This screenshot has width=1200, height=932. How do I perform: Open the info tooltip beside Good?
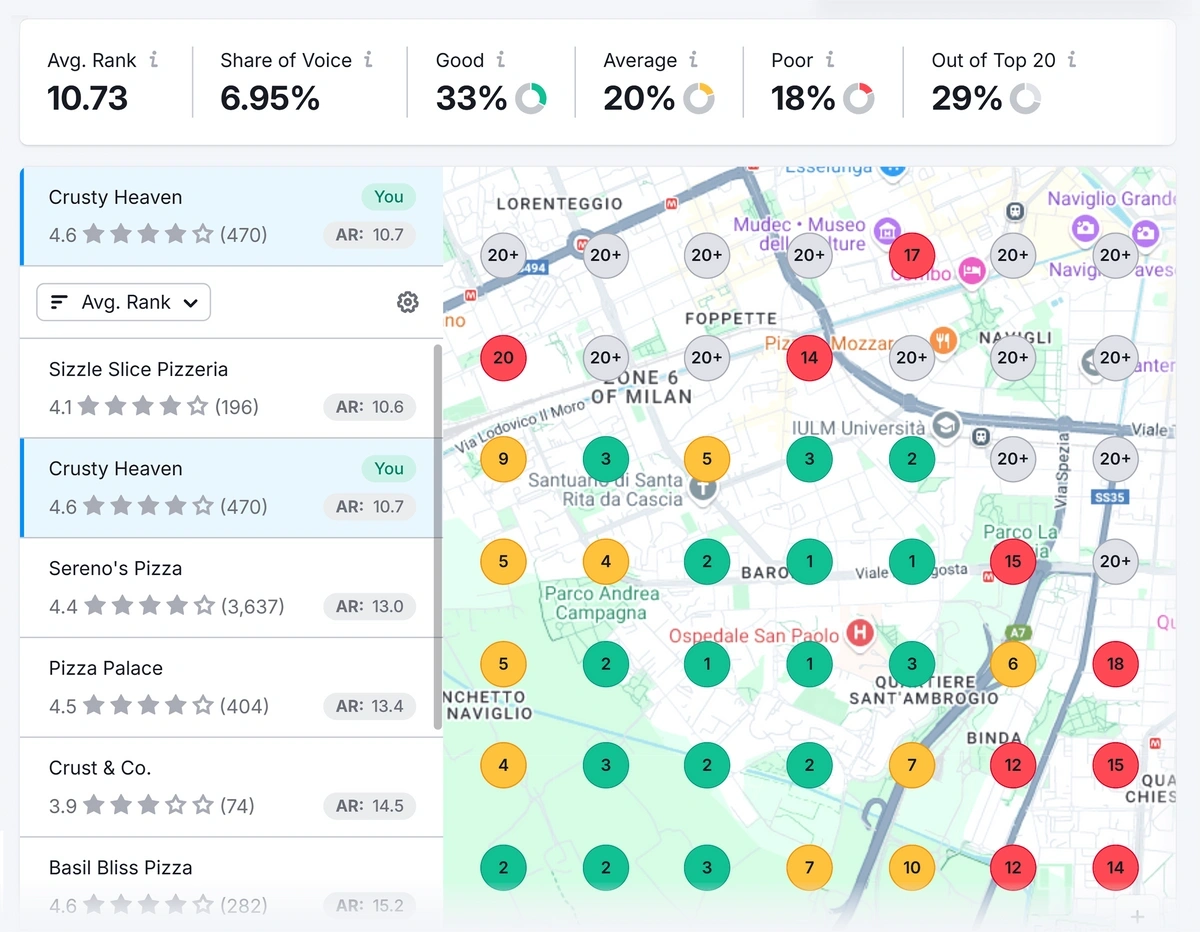coord(500,60)
